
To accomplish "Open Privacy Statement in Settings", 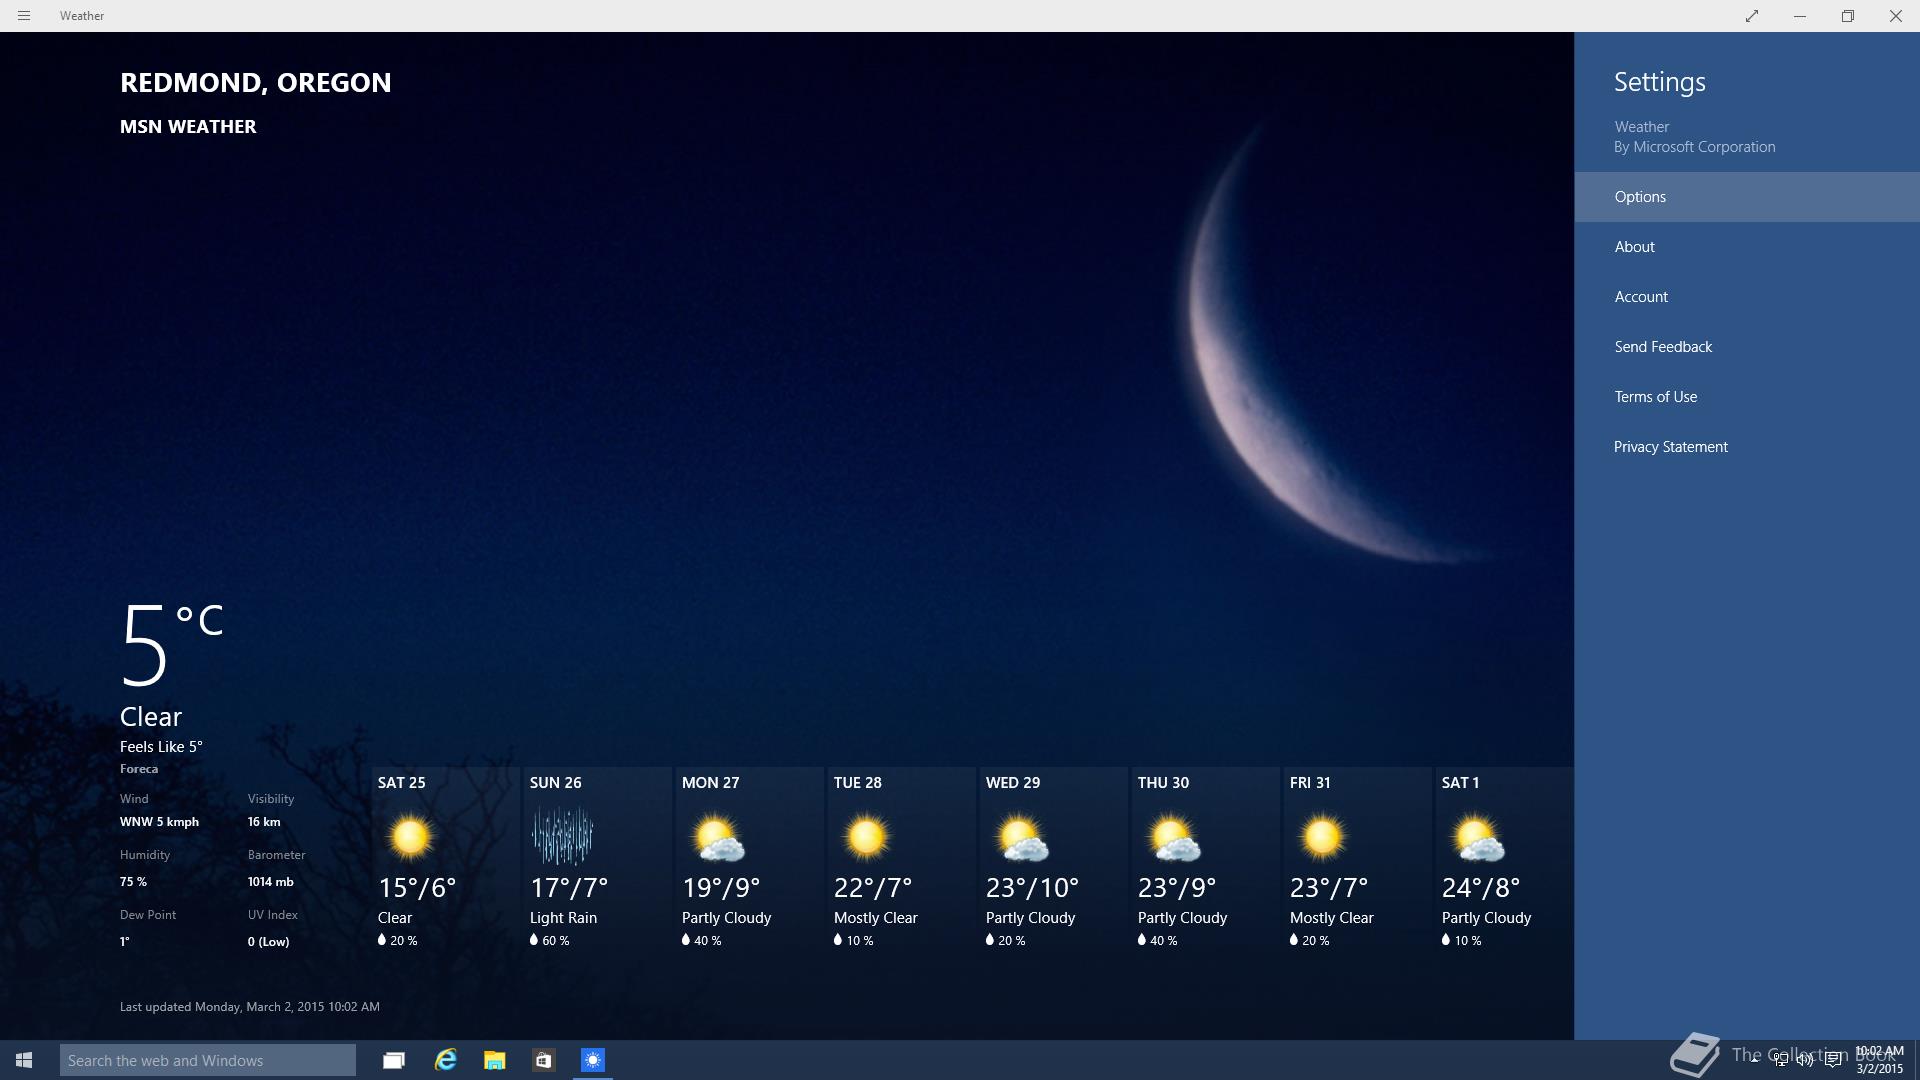I will click(x=1747, y=447).
